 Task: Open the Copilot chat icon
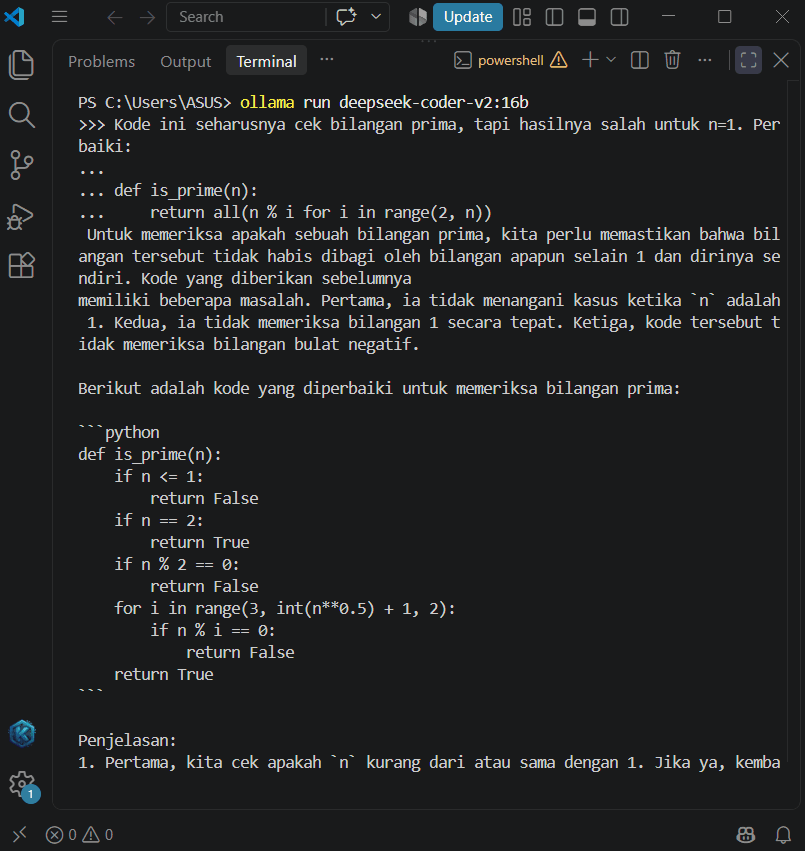coord(346,17)
